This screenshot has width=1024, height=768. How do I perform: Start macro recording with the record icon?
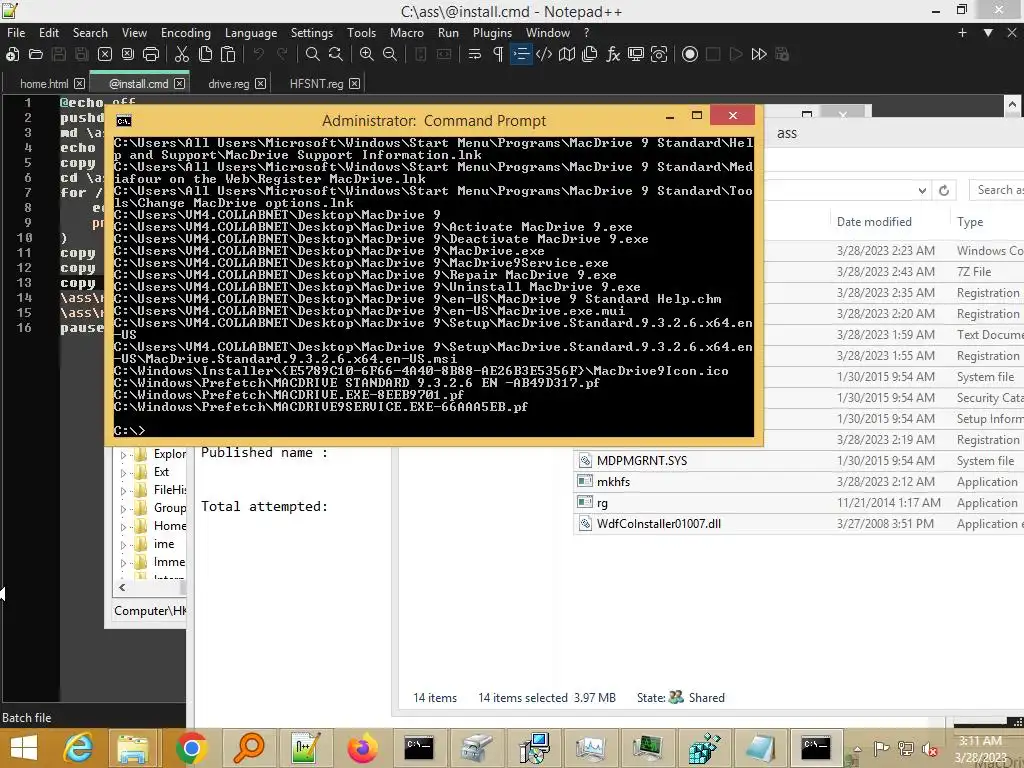click(690, 54)
